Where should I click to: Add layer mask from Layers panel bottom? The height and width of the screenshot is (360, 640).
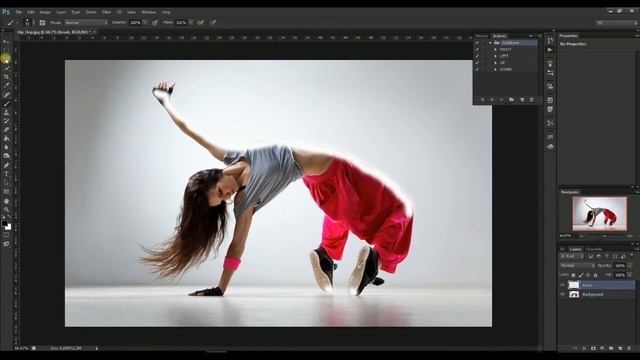coord(593,348)
